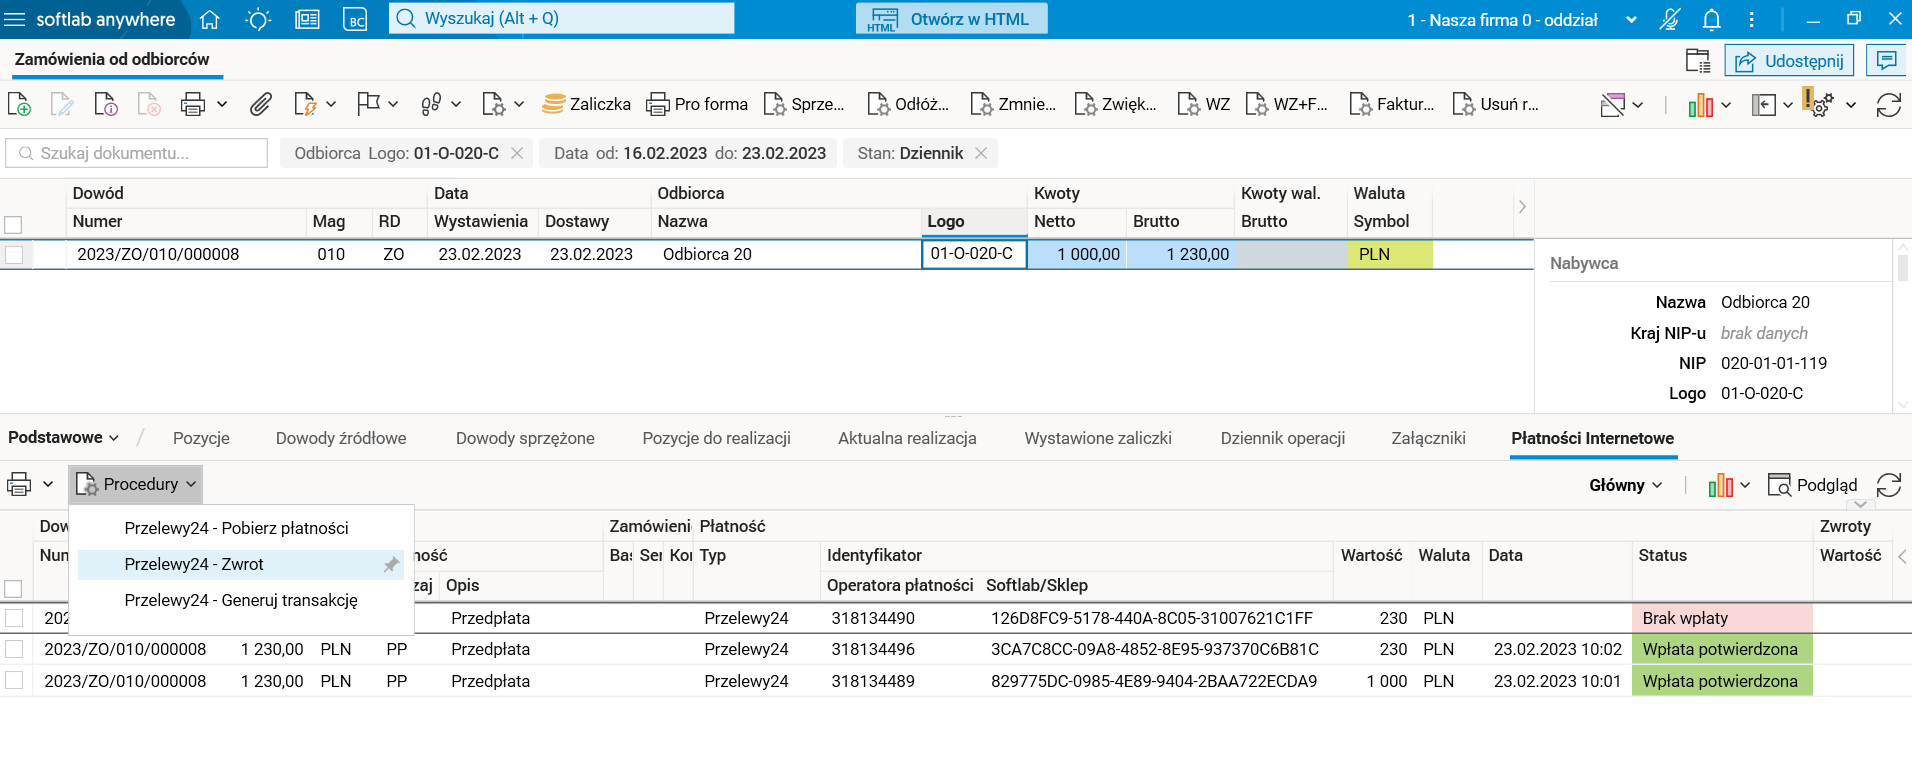The image size is (1912, 772).
Task: Go to the home screen icon
Action: (210, 19)
